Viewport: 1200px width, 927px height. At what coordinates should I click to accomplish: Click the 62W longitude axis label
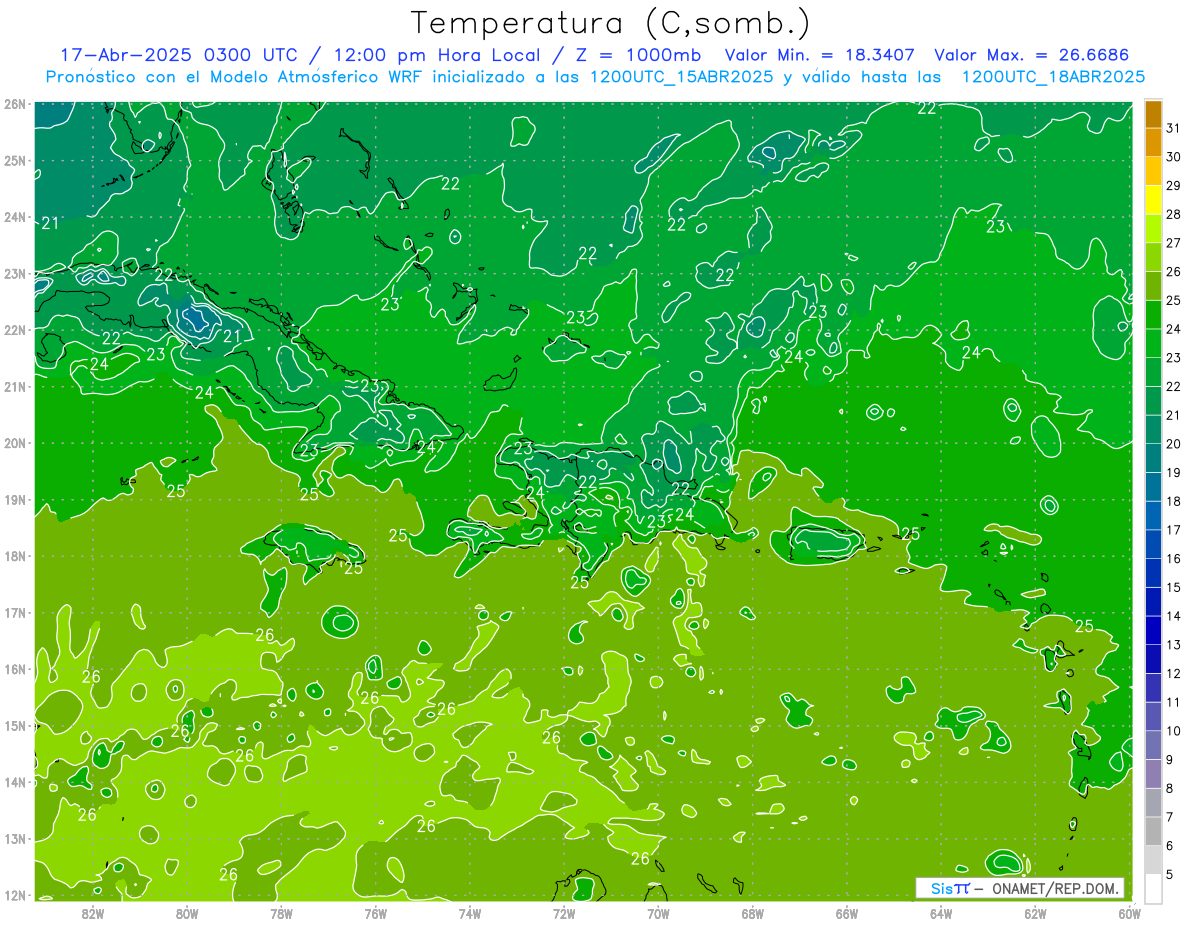pos(1035,913)
